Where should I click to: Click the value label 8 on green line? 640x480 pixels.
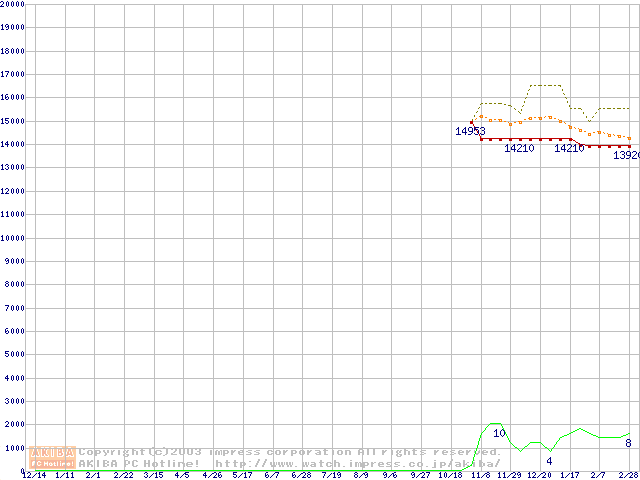tap(628, 443)
